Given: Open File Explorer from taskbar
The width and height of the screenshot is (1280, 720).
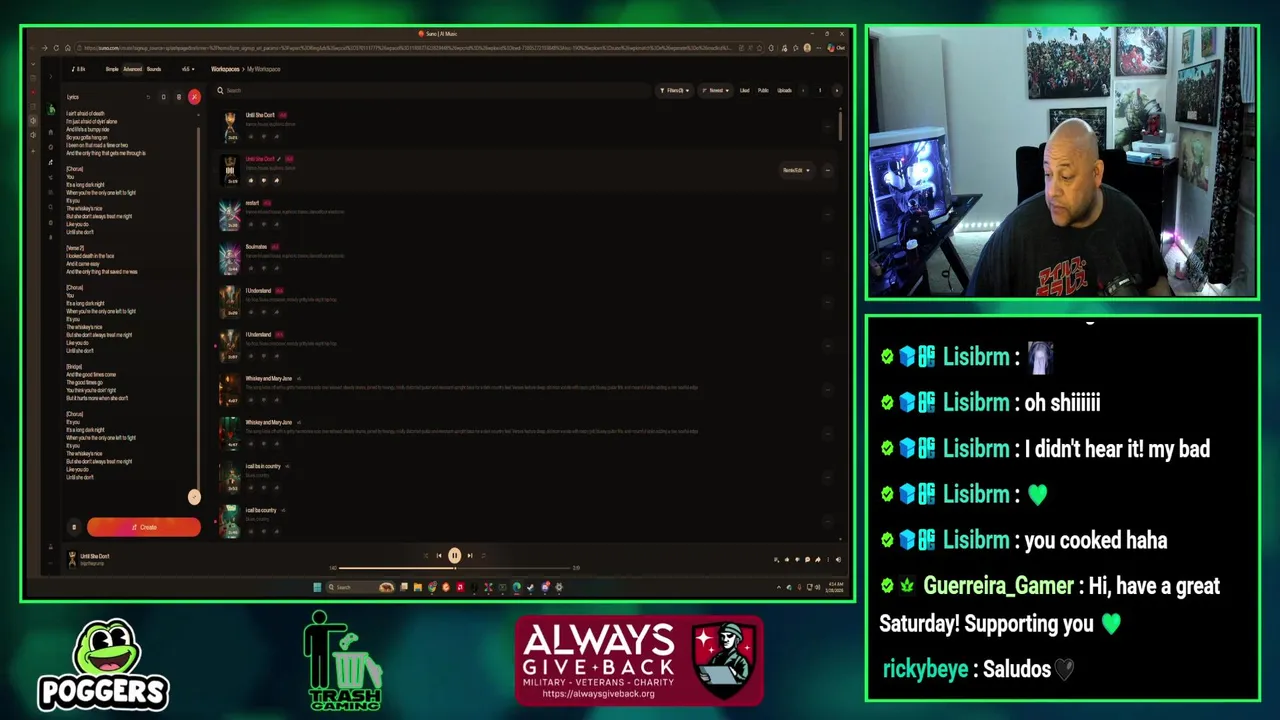Looking at the screenshot, I should click(x=417, y=587).
